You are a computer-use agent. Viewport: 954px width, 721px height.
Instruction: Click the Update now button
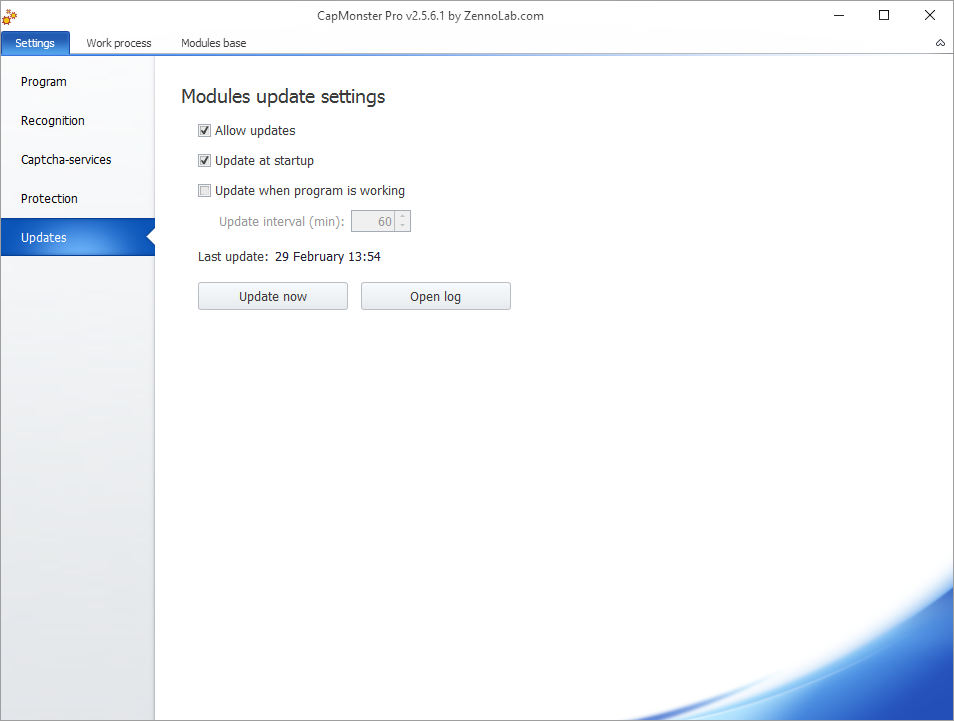273,296
